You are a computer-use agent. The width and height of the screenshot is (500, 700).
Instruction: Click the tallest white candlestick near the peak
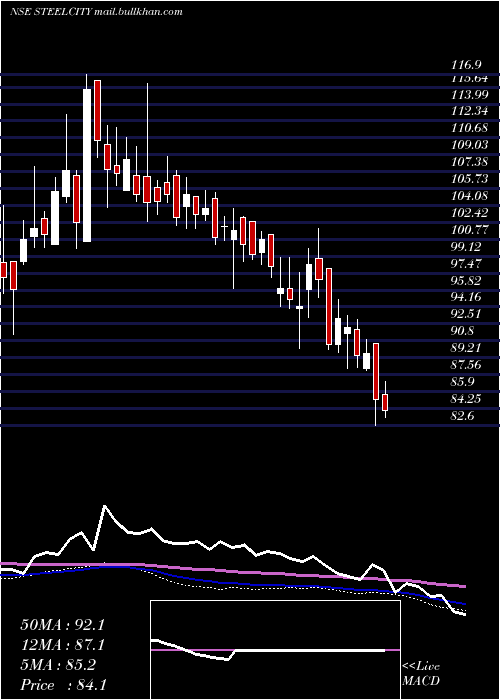(87, 165)
